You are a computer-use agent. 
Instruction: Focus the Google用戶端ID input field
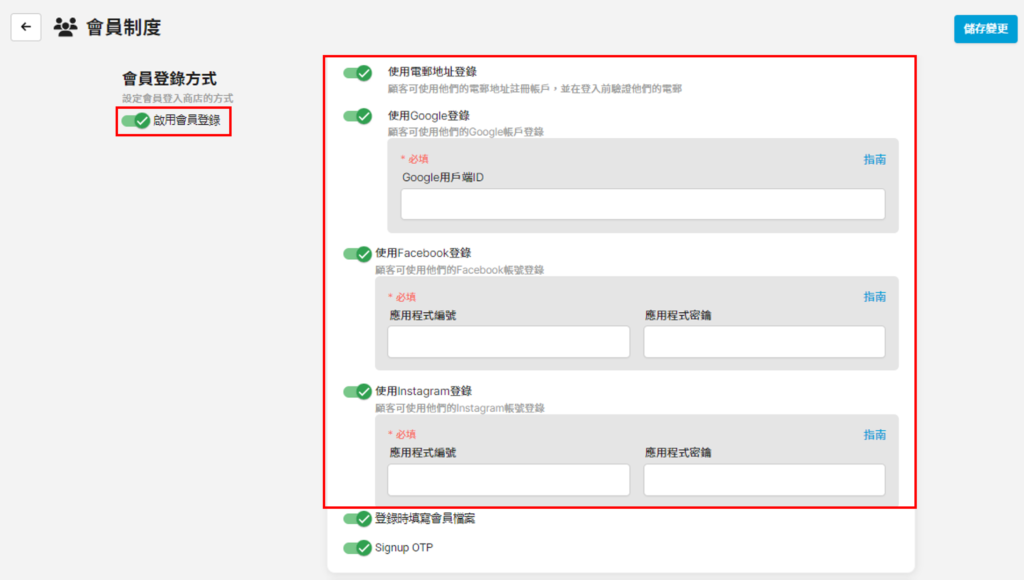[x=642, y=204]
